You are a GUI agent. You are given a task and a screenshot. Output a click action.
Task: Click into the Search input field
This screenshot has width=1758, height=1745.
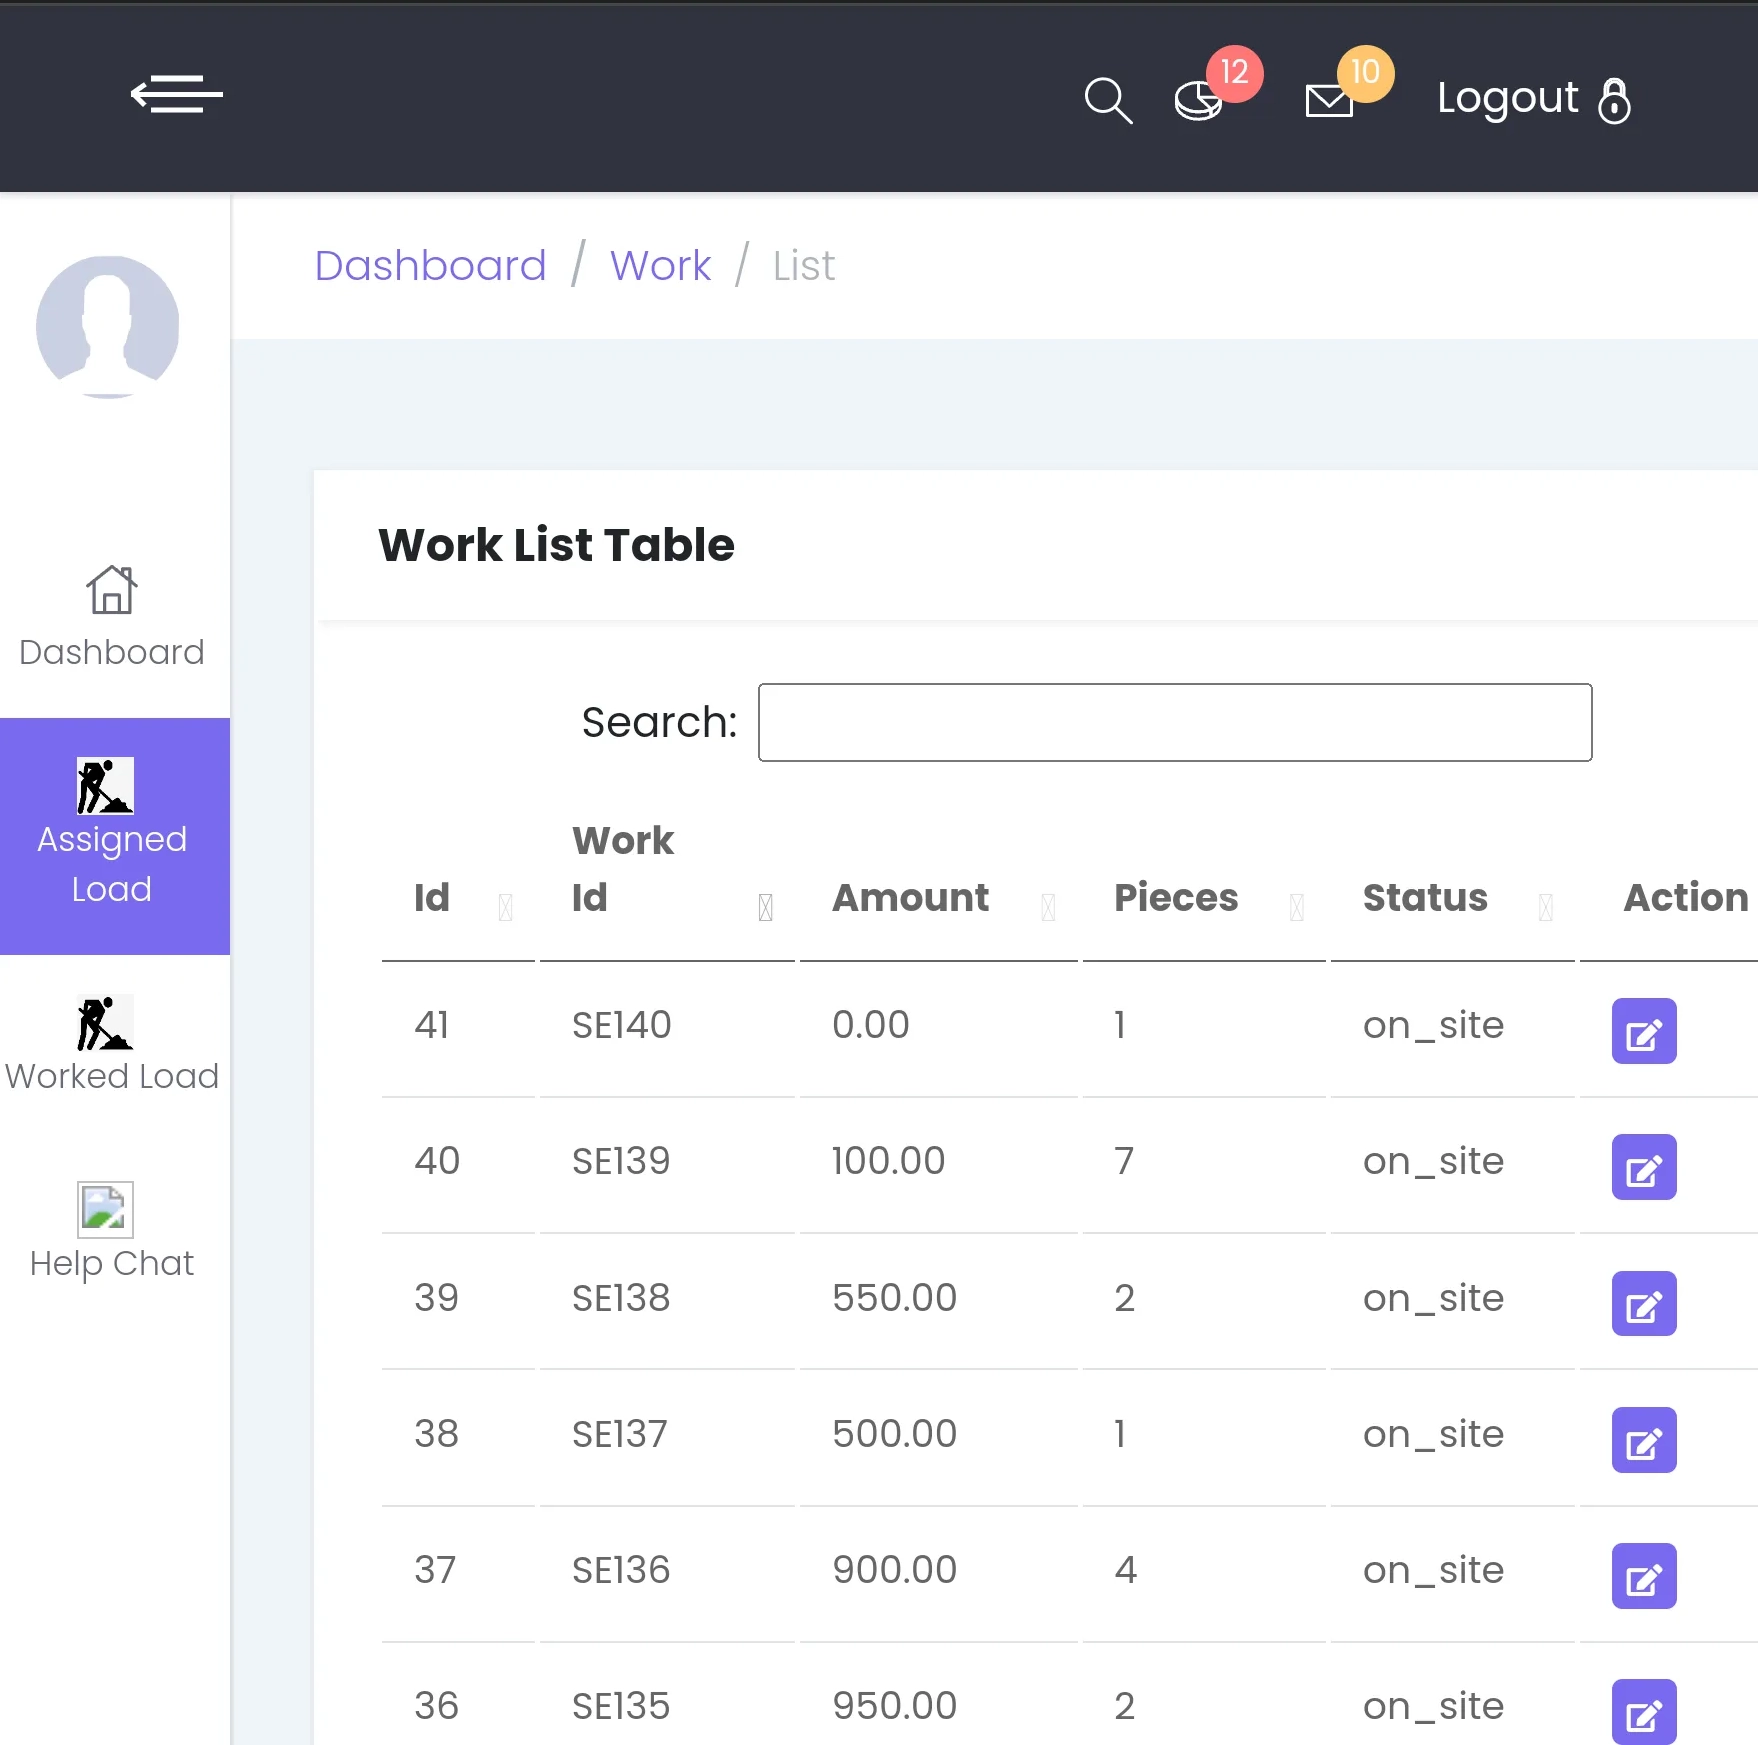pos(1175,722)
